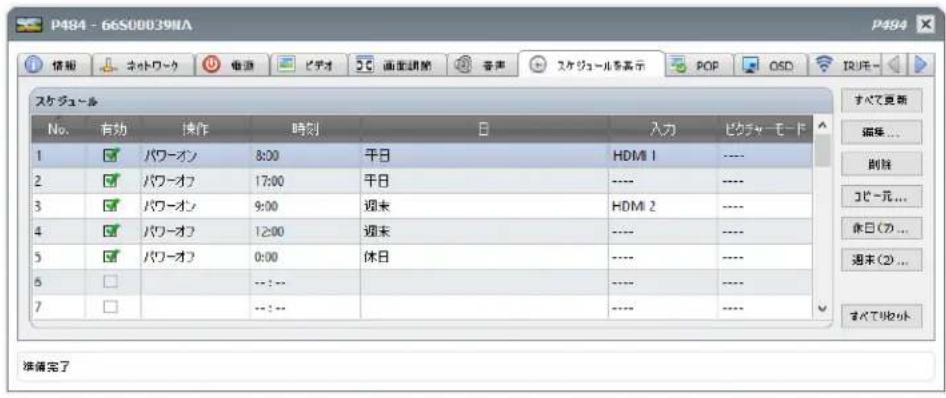This screenshot has width=946, height=398.
Task: Select the スケジュールを表示 tab
Action: click(x=591, y=64)
